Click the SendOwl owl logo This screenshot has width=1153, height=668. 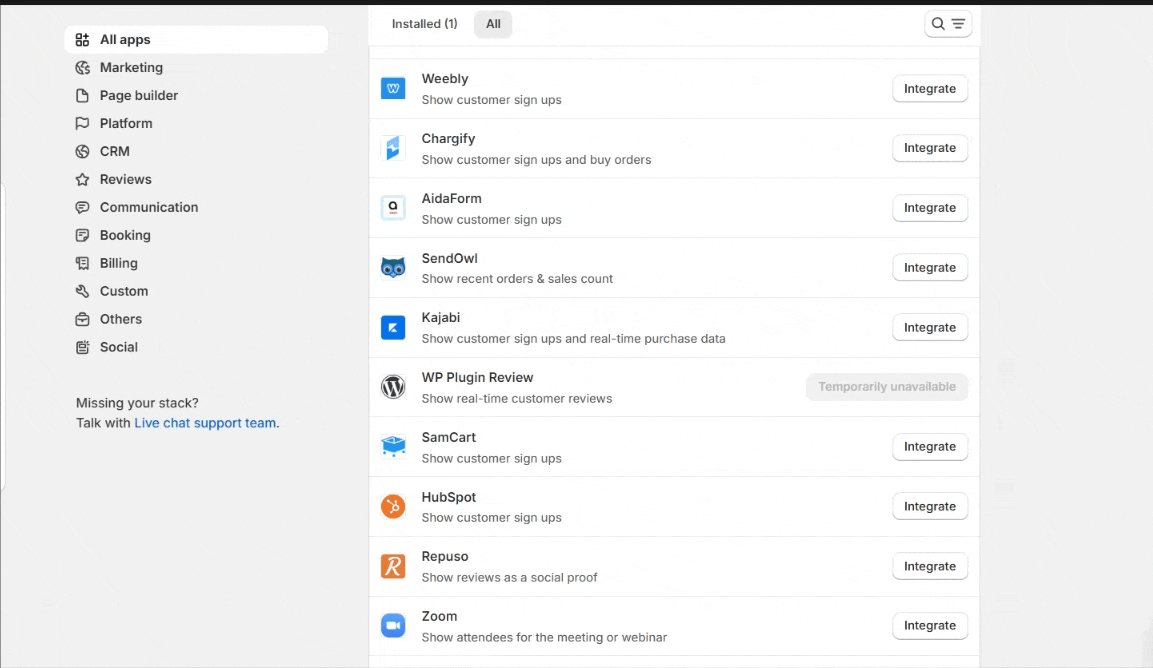(x=393, y=268)
